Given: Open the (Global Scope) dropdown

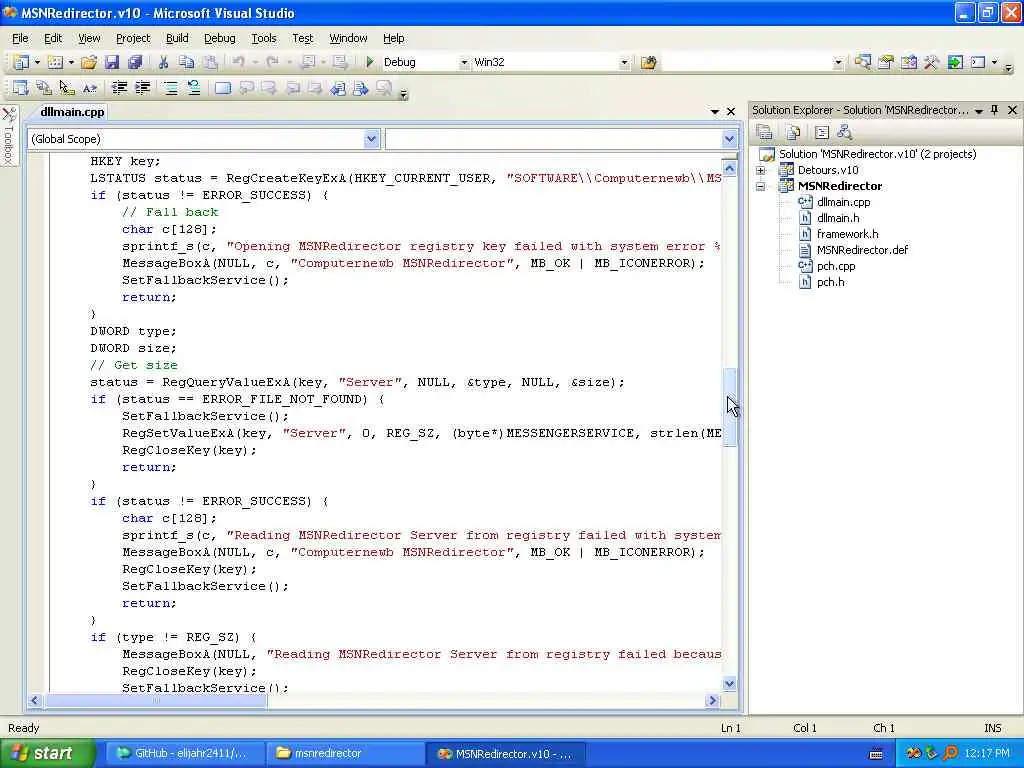Looking at the screenshot, I should pyautogui.click(x=371, y=138).
